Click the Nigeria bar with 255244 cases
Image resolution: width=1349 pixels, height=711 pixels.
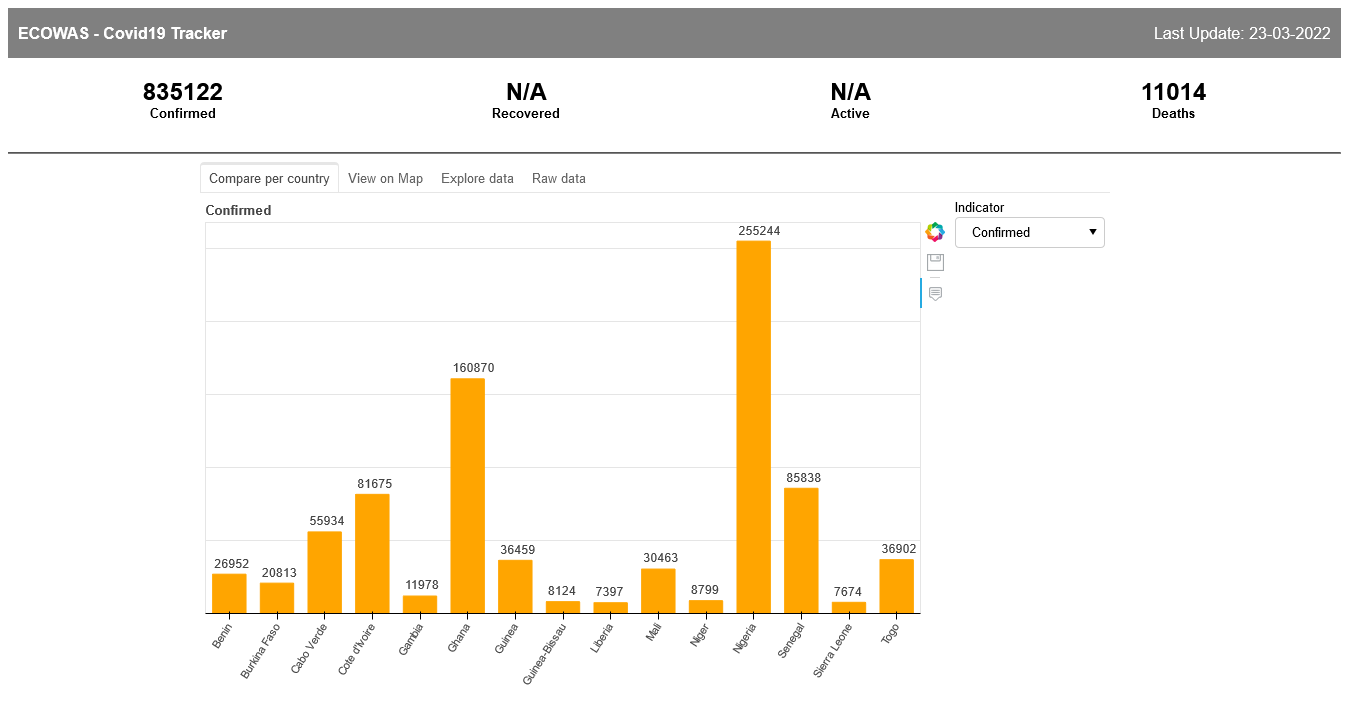pos(754,427)
